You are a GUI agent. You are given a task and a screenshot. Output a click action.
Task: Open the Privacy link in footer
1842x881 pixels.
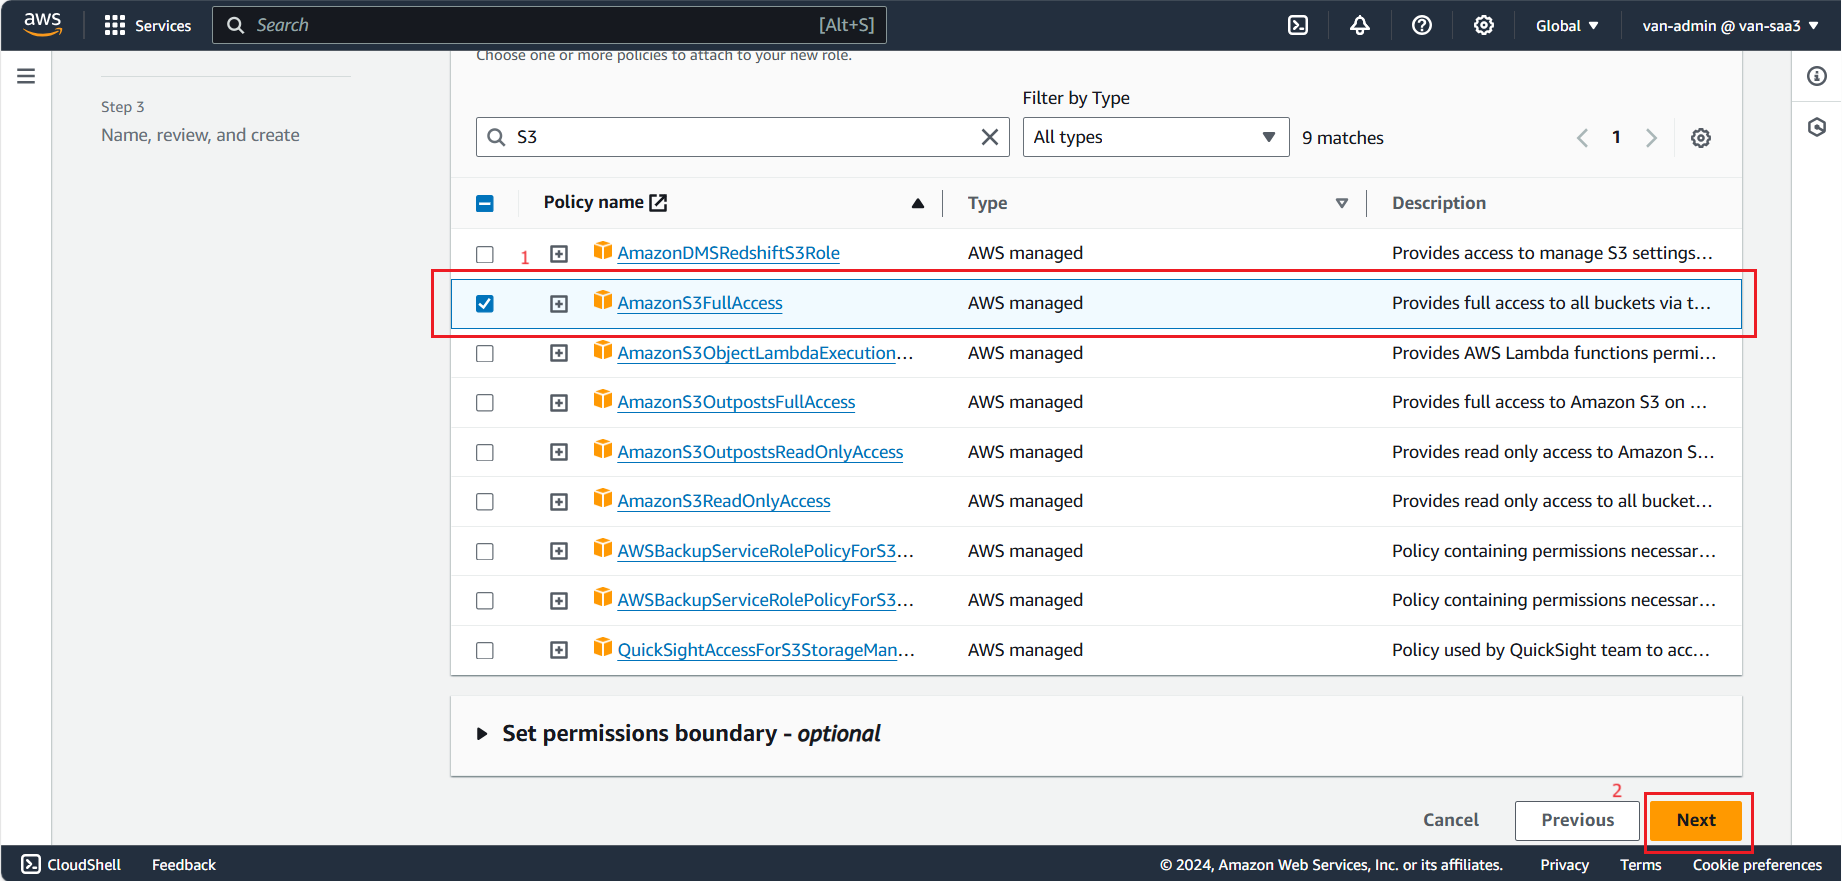point(1564,864)
